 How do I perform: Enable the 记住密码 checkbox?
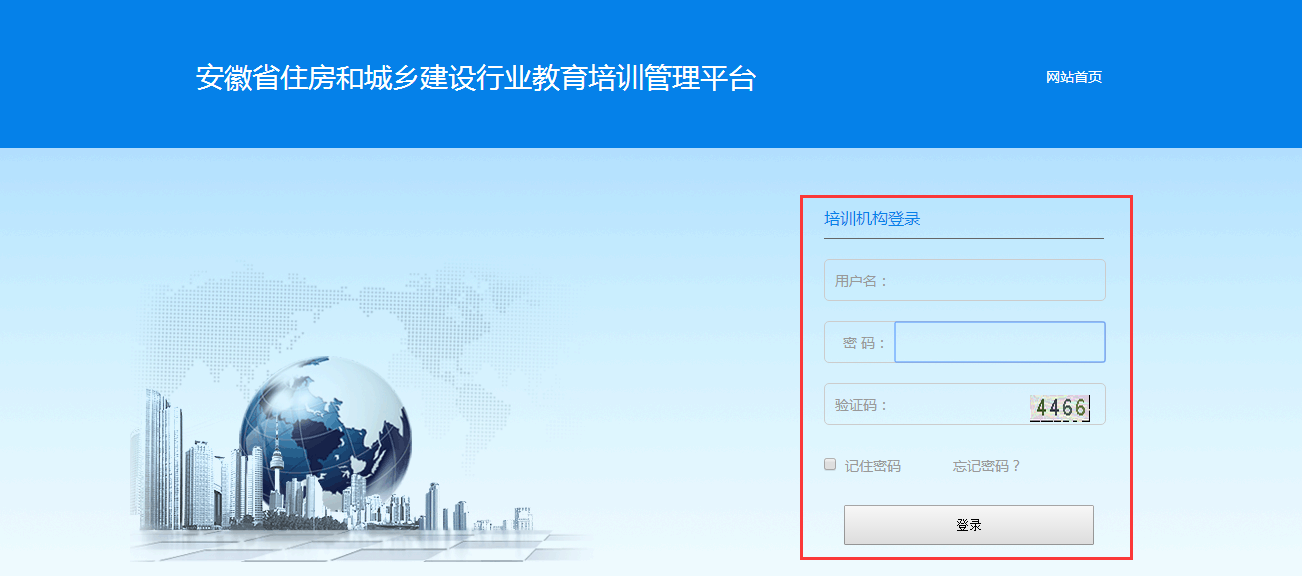pos(830,464)
